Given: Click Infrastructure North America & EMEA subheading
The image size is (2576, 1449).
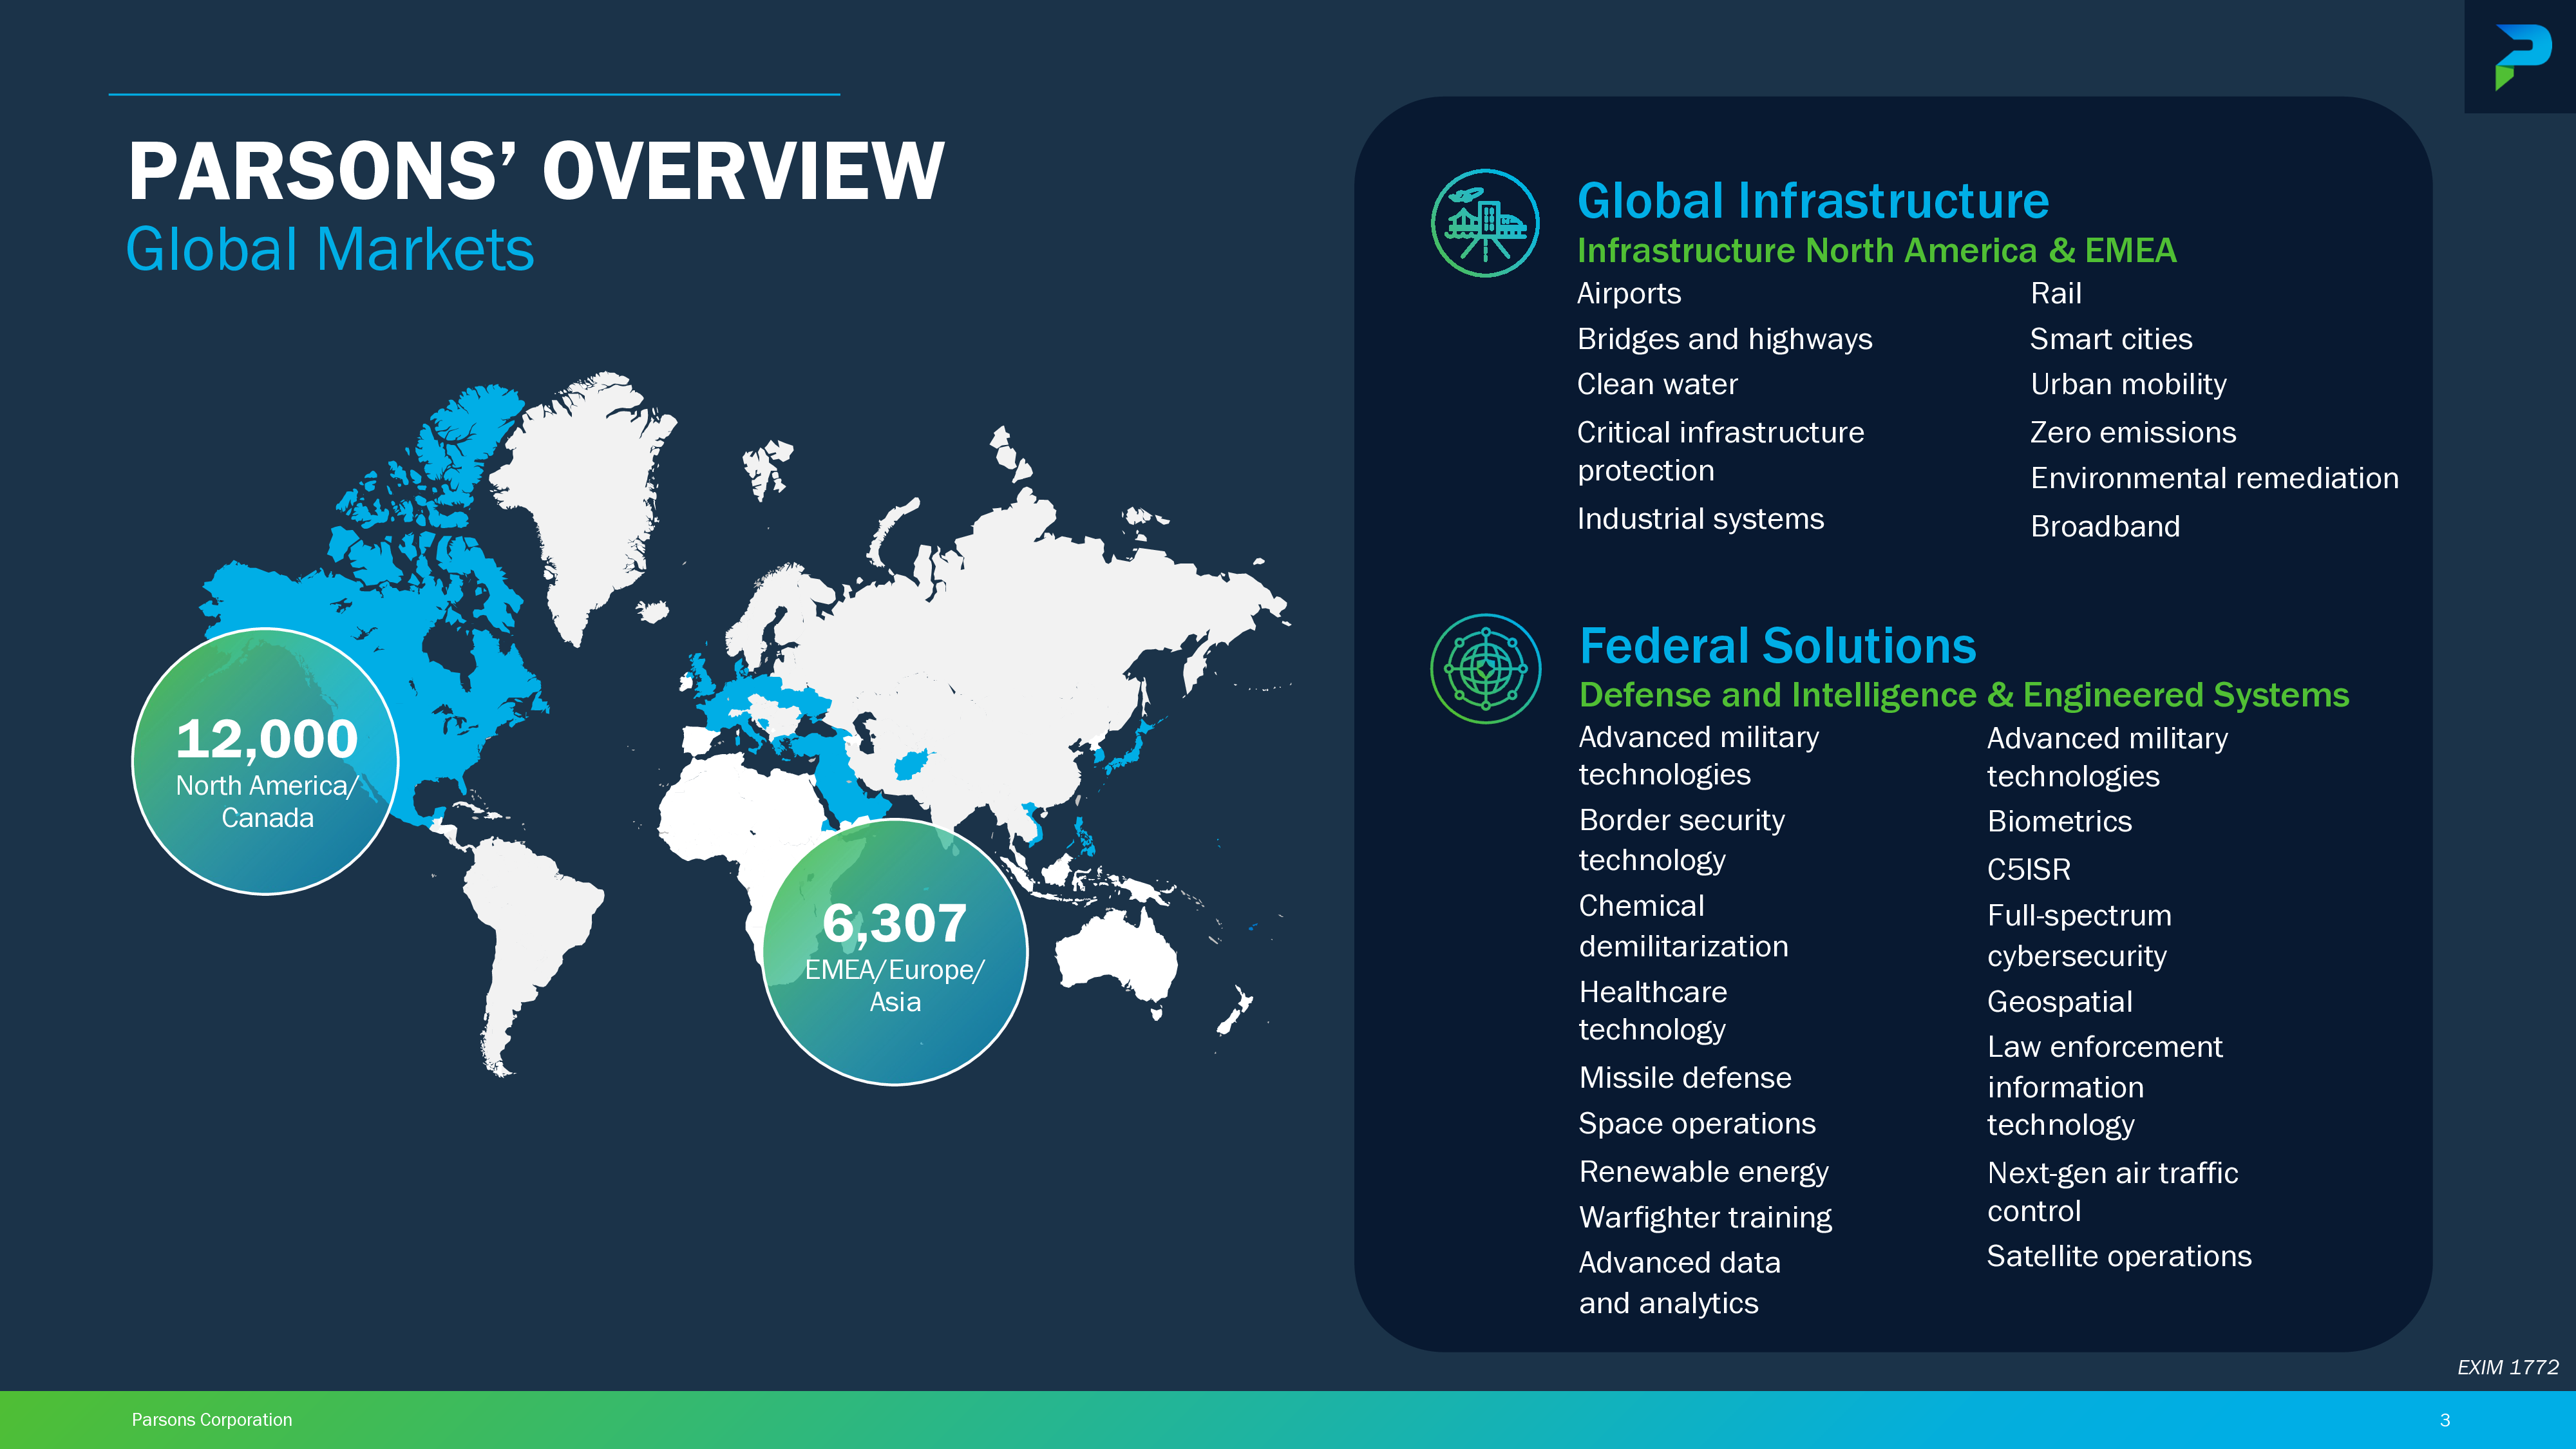Looking at the screenshot, I should point(1876,250).
